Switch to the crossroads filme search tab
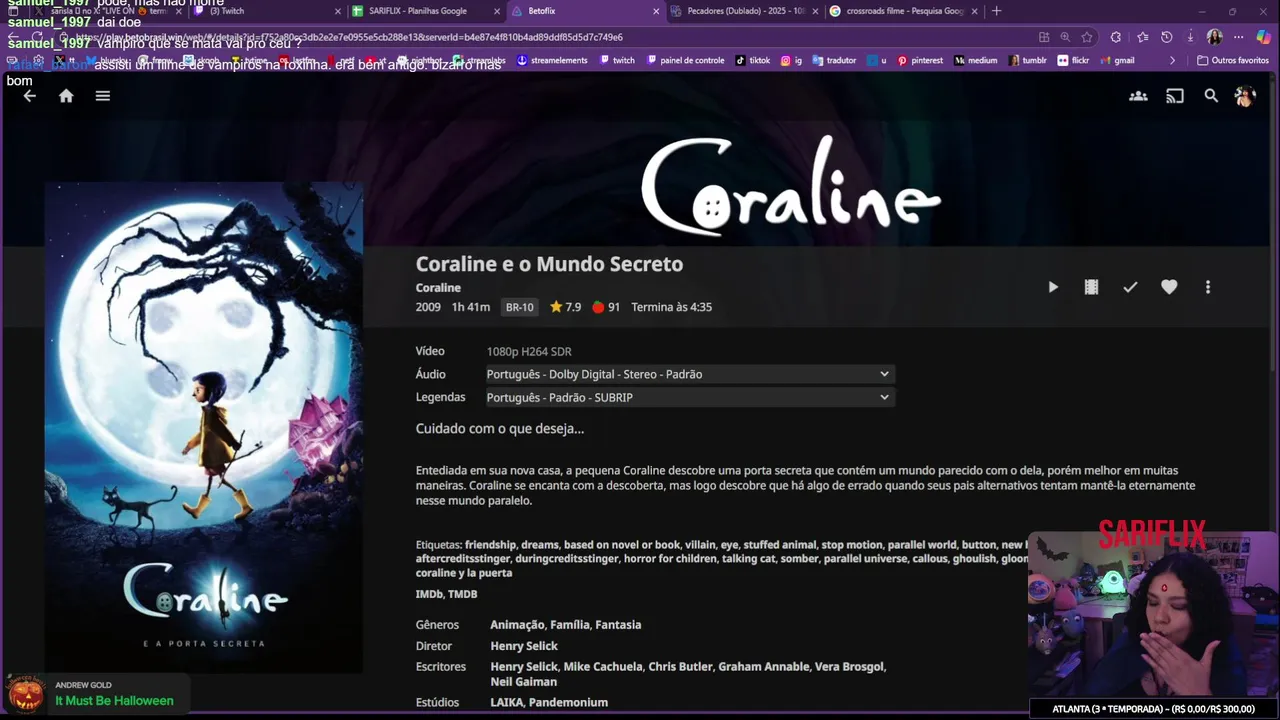This screenshot has width=1280, height=720. 905,11
